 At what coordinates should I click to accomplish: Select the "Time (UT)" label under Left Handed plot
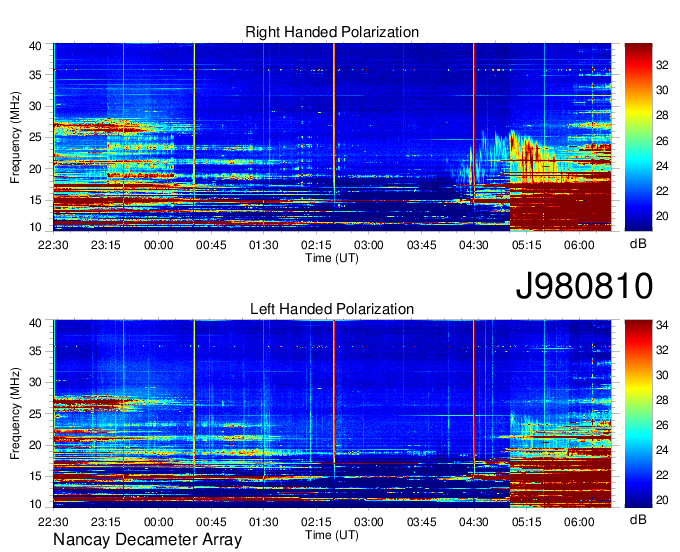click(332, 536)
